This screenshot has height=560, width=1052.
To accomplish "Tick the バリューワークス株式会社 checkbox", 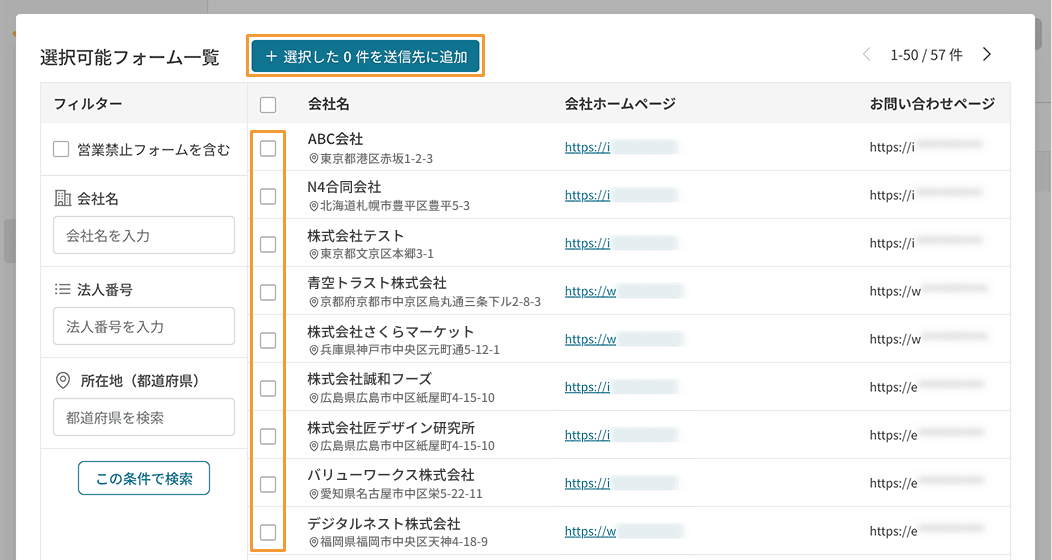I will [x=268, y=484].
